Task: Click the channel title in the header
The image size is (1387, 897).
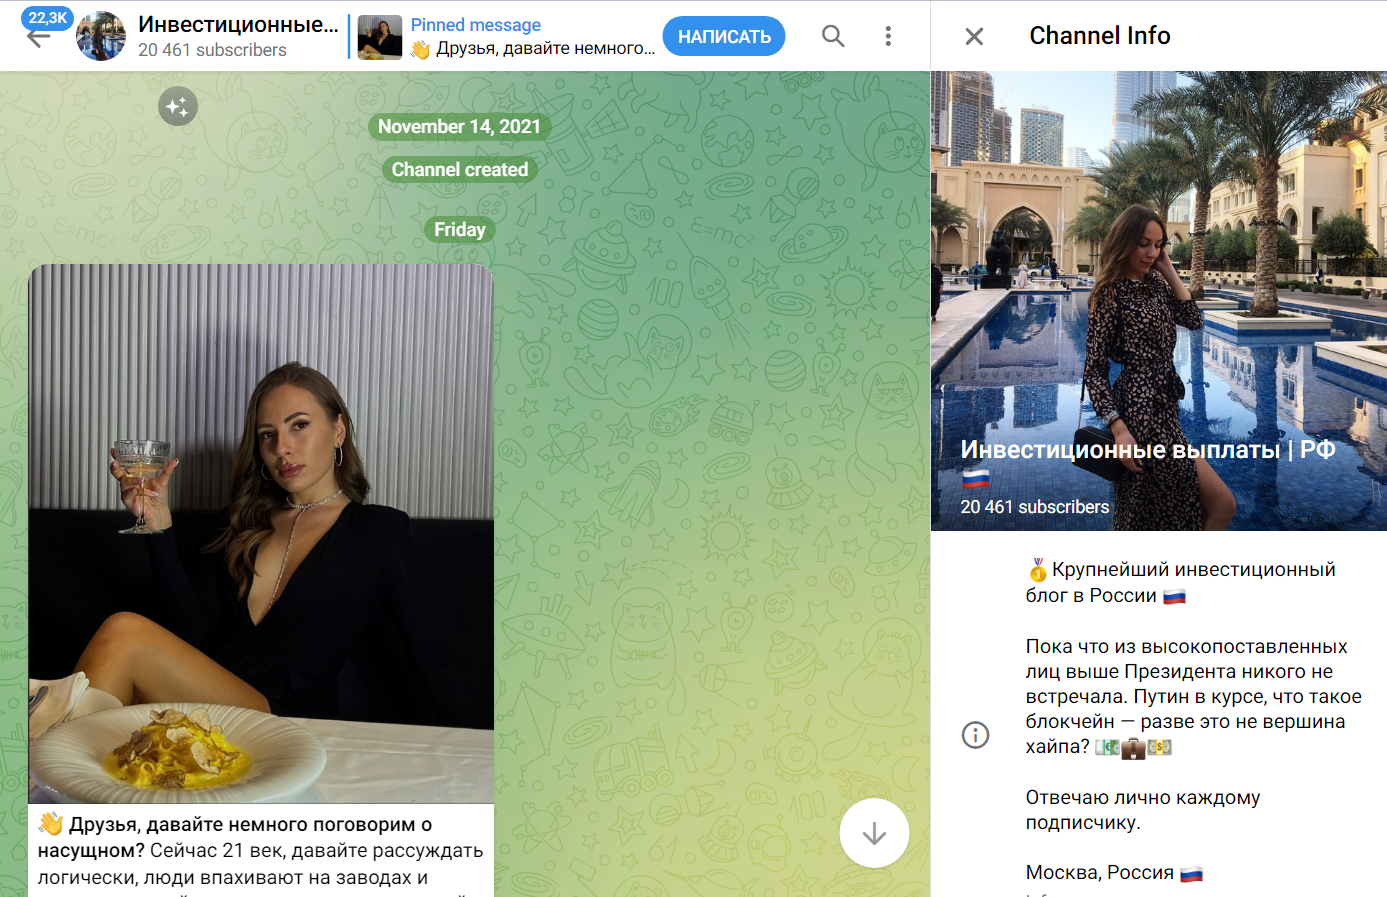Action: click(238, 24)
